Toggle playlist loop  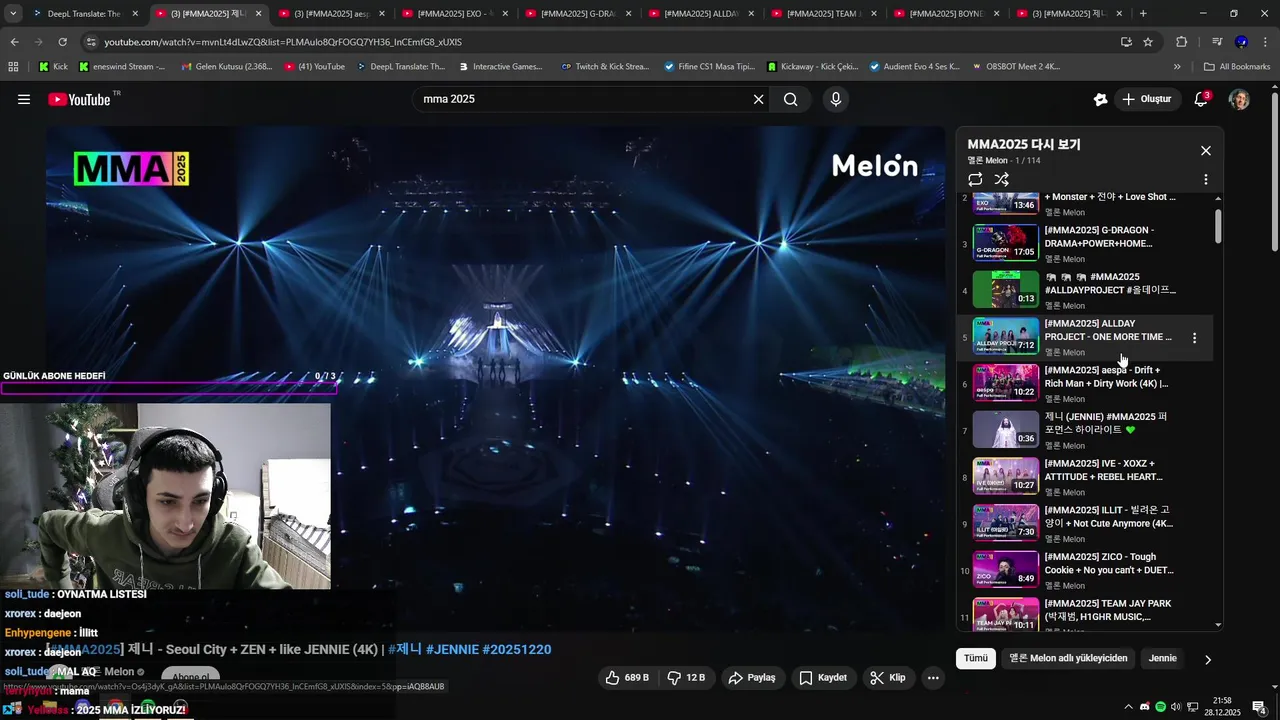tap(975, 180)
